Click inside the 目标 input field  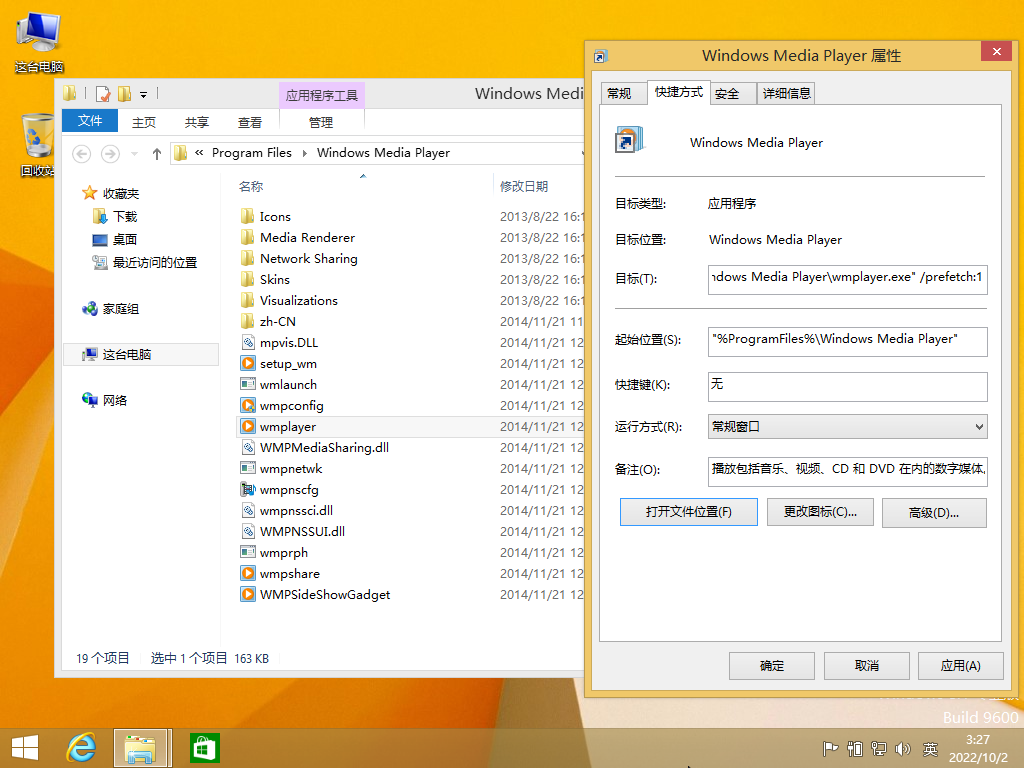coord(847,280)
